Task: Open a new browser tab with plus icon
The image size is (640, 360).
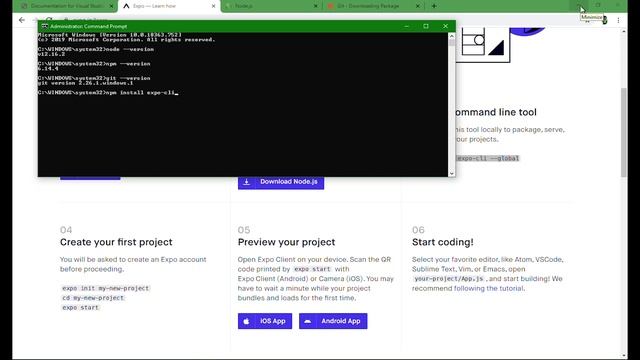Action: [434, 6]
